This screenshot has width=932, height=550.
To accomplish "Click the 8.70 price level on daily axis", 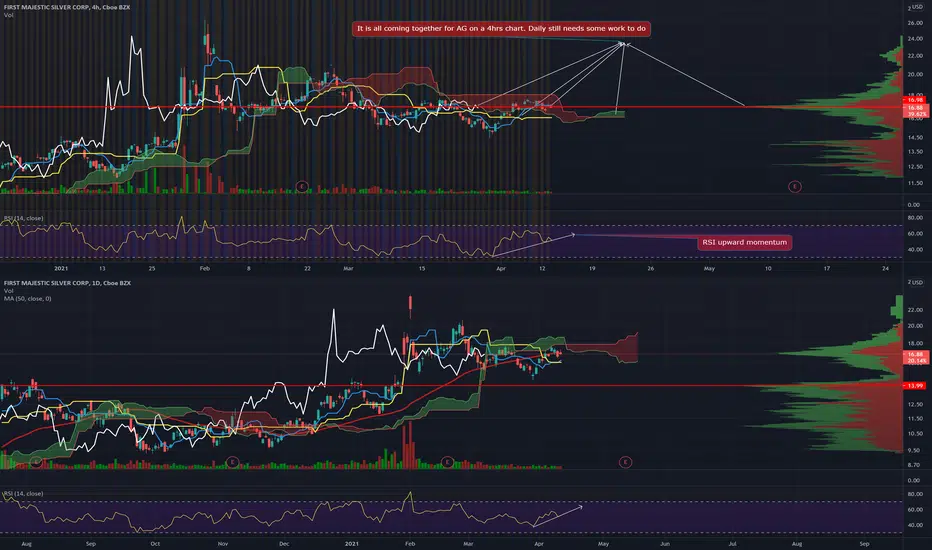I will pyautogui.click(x=914, y=465).
